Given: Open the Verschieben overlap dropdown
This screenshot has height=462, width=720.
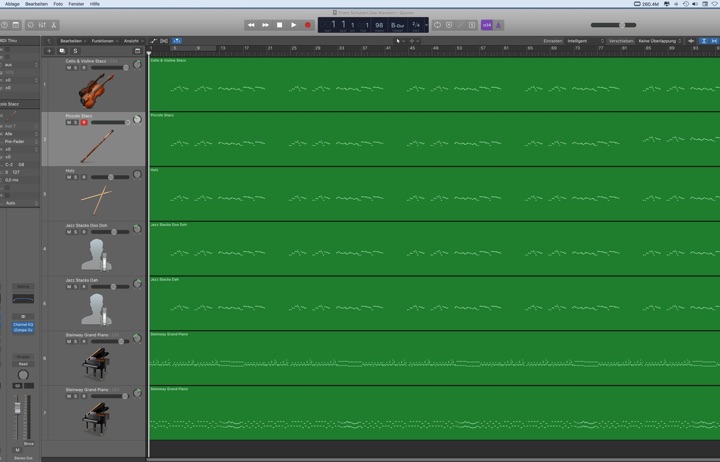Looking at the screenshot, I should coord(660,41).
